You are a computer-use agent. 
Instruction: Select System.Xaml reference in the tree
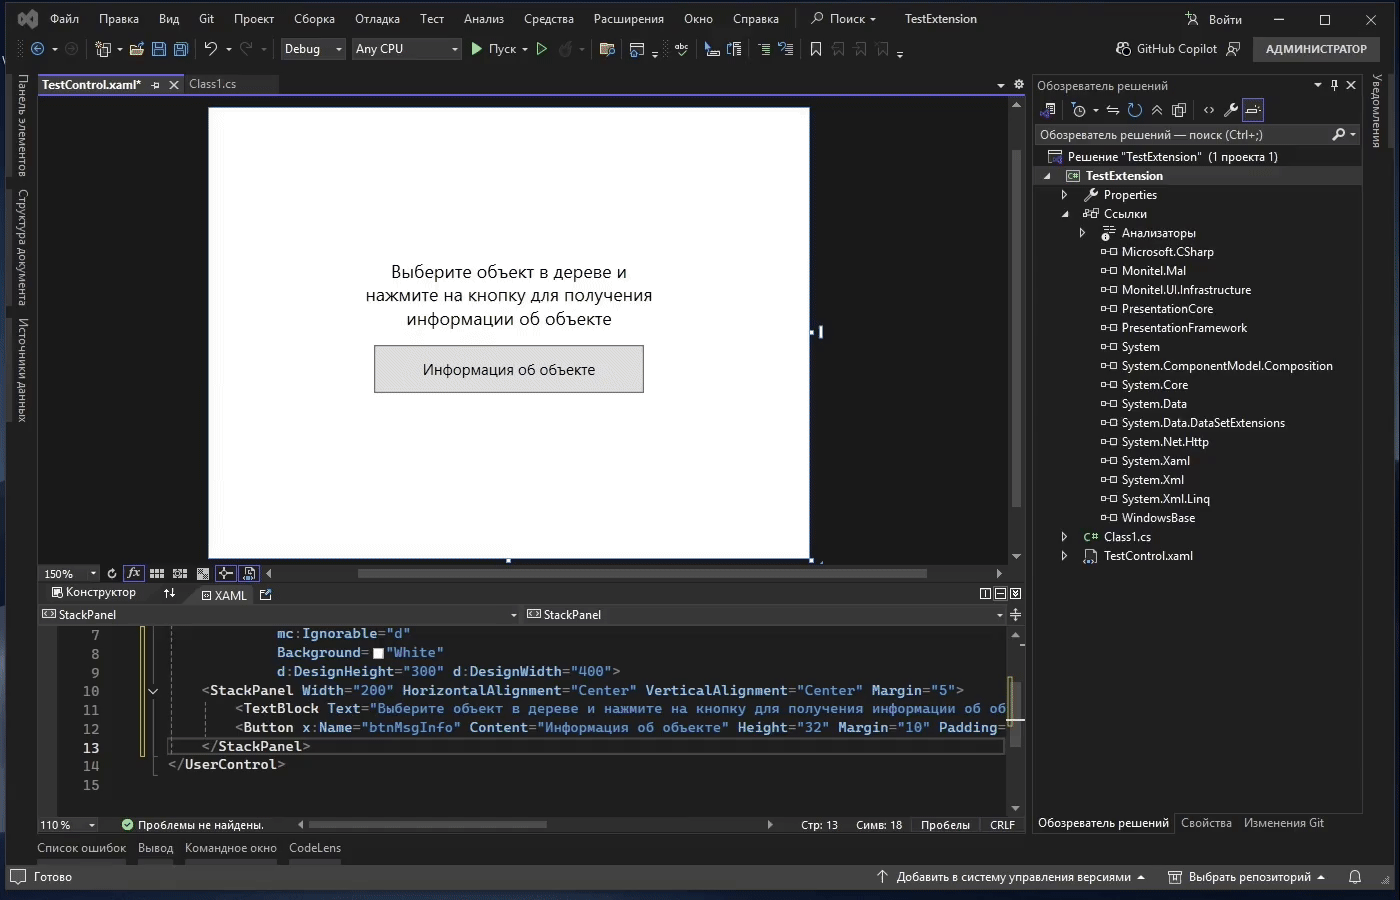(x=1155, y=461)
